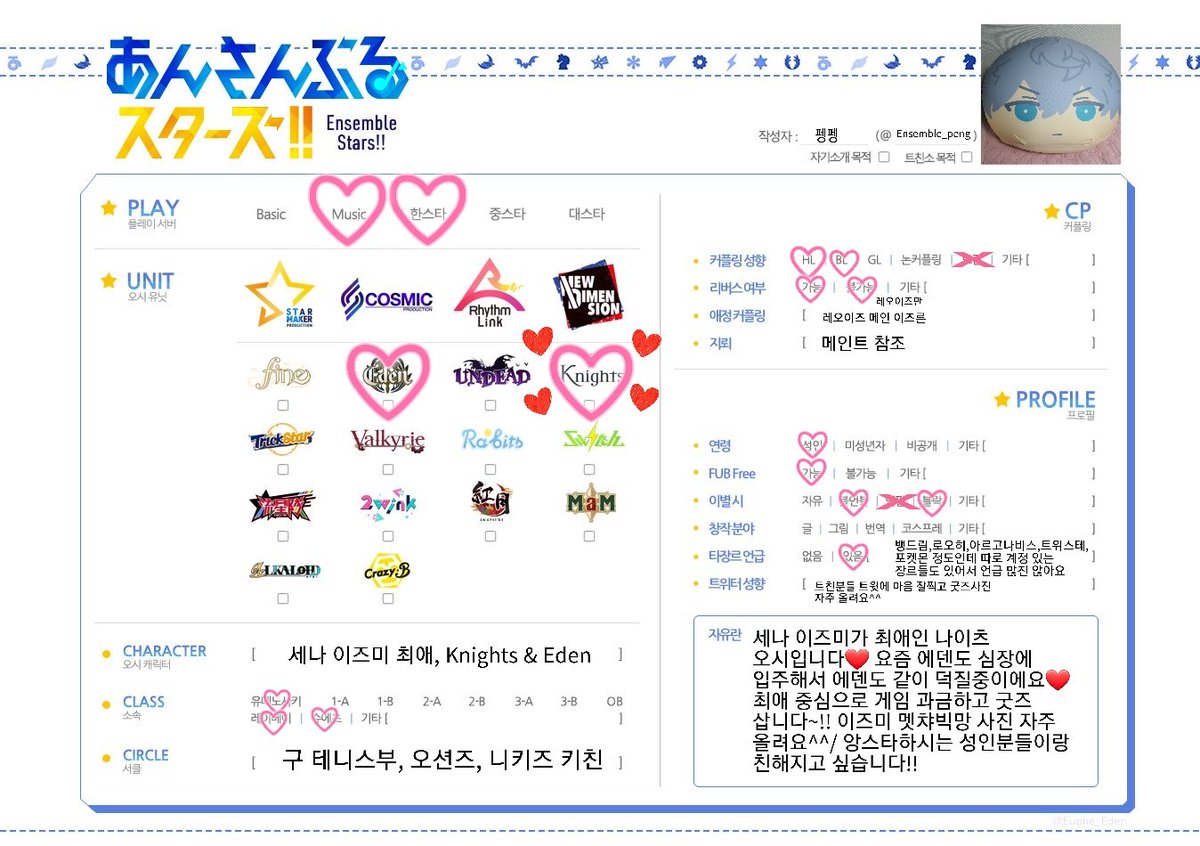The height and width of the screenshot is (846, 1200).
Task: Select the Knights unit logo
Action: point(590,377)
